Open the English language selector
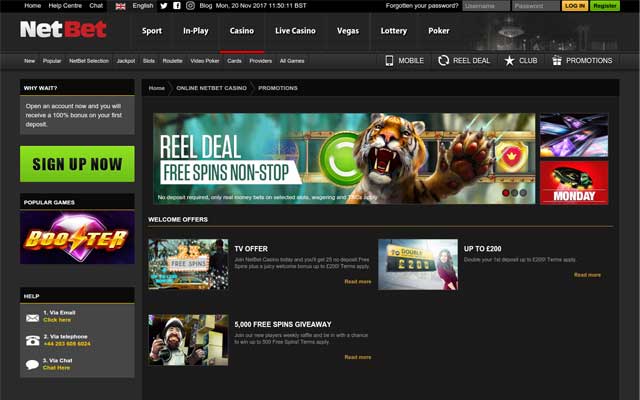Image resolution: width=640 pixels, height=400 pixels. (x=143, y=6)
